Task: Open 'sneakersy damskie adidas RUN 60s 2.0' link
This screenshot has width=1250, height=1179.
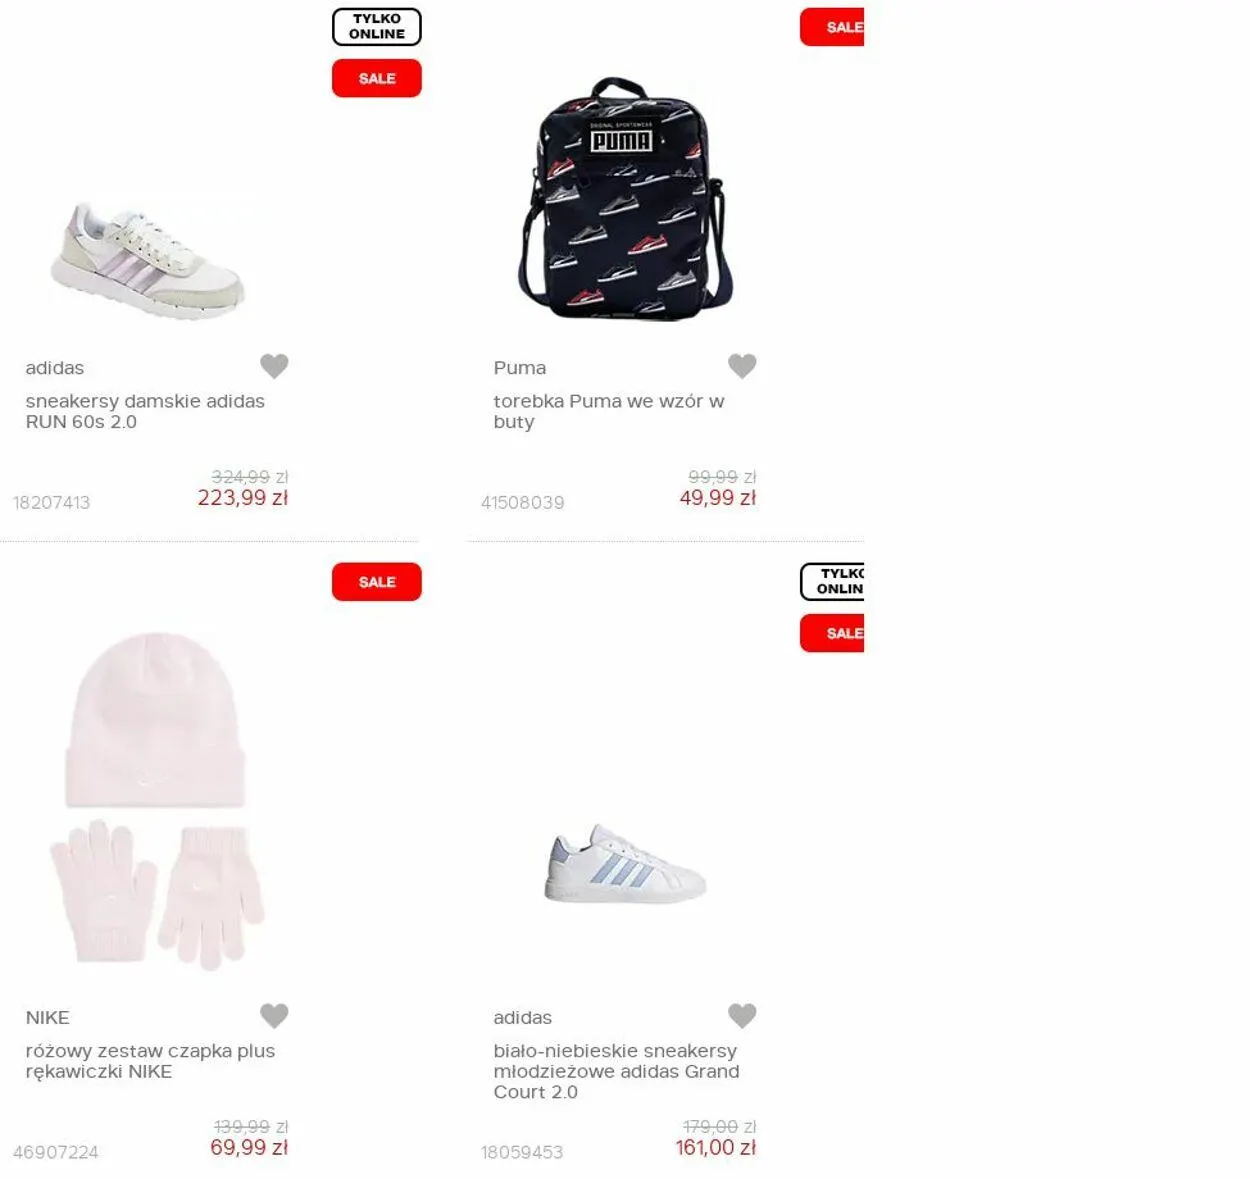Action: 145,411
